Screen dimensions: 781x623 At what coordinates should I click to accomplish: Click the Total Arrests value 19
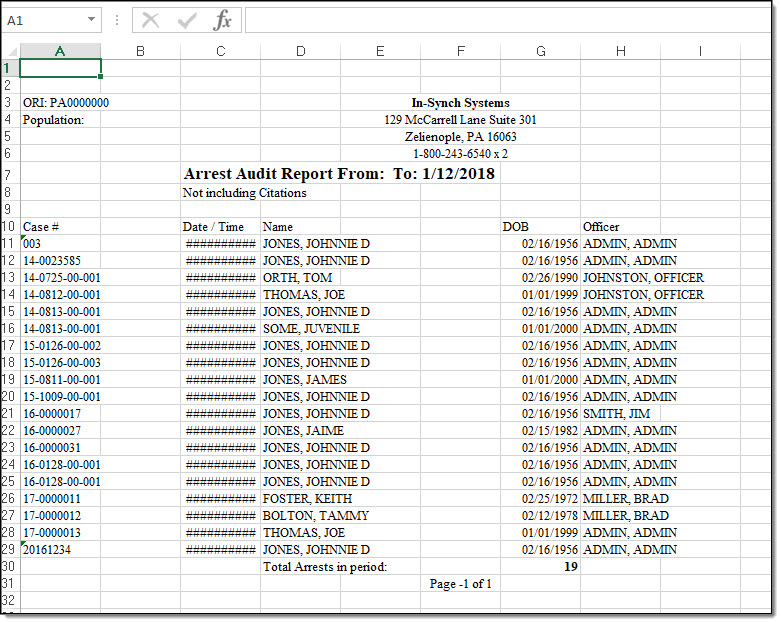click(569, 567)
